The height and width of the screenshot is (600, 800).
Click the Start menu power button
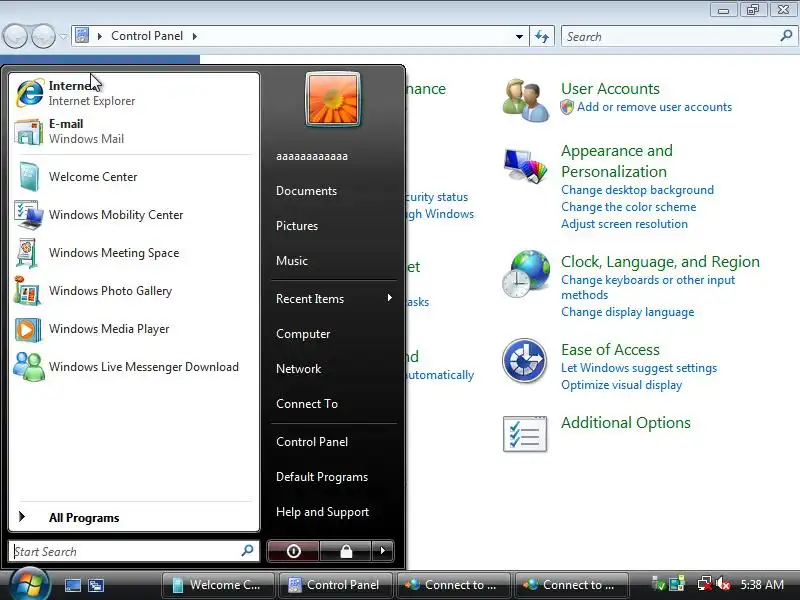pyautogui.click(x=293, y=551)
